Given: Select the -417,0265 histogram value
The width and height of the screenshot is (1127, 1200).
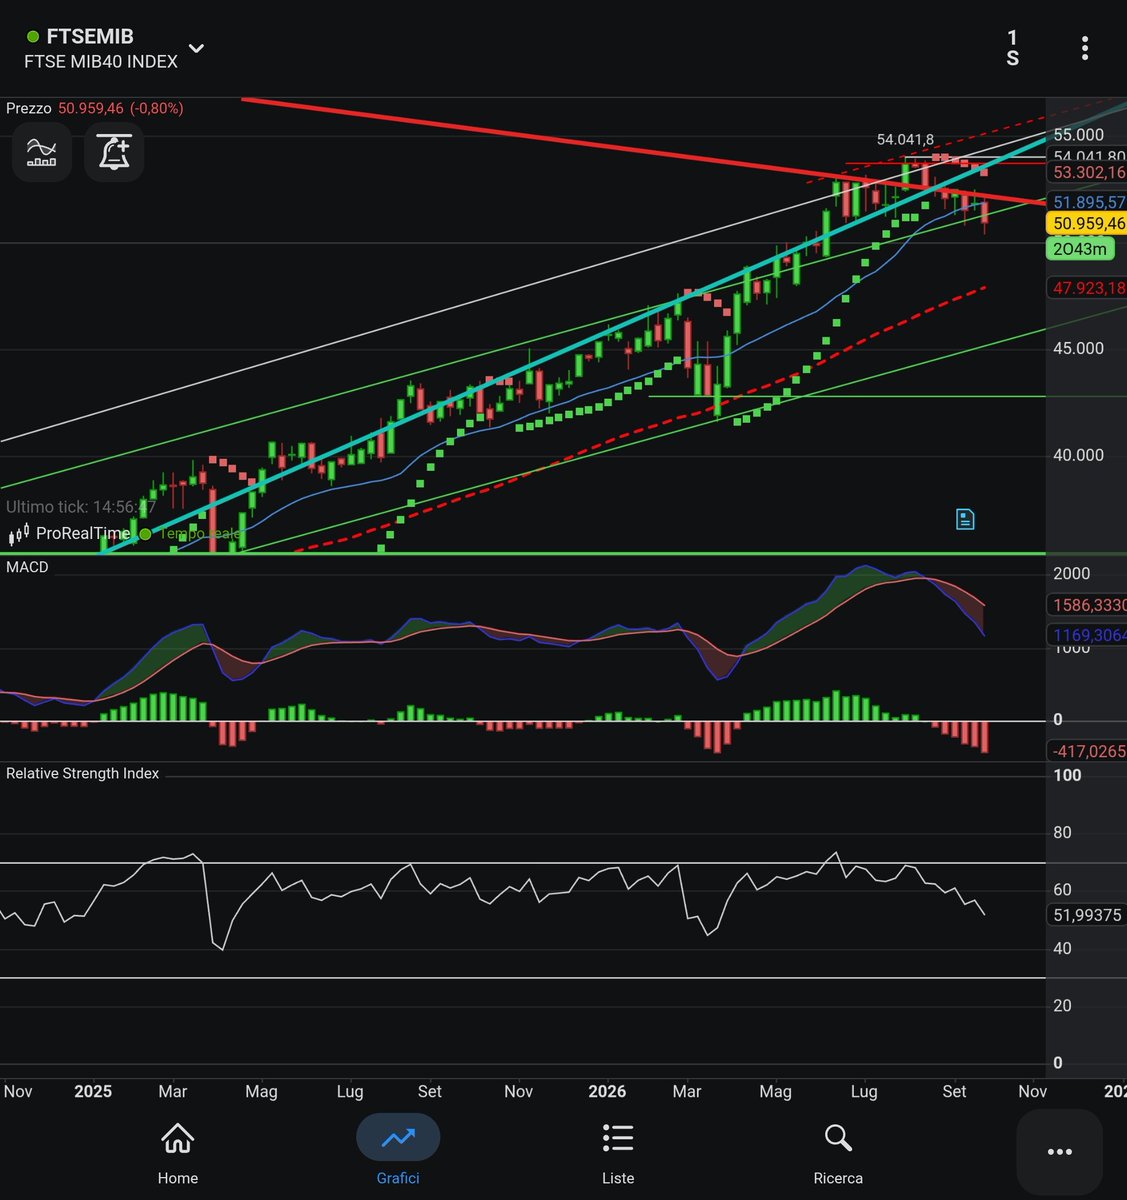Looking at the screenshot, I should [1088, 750].
